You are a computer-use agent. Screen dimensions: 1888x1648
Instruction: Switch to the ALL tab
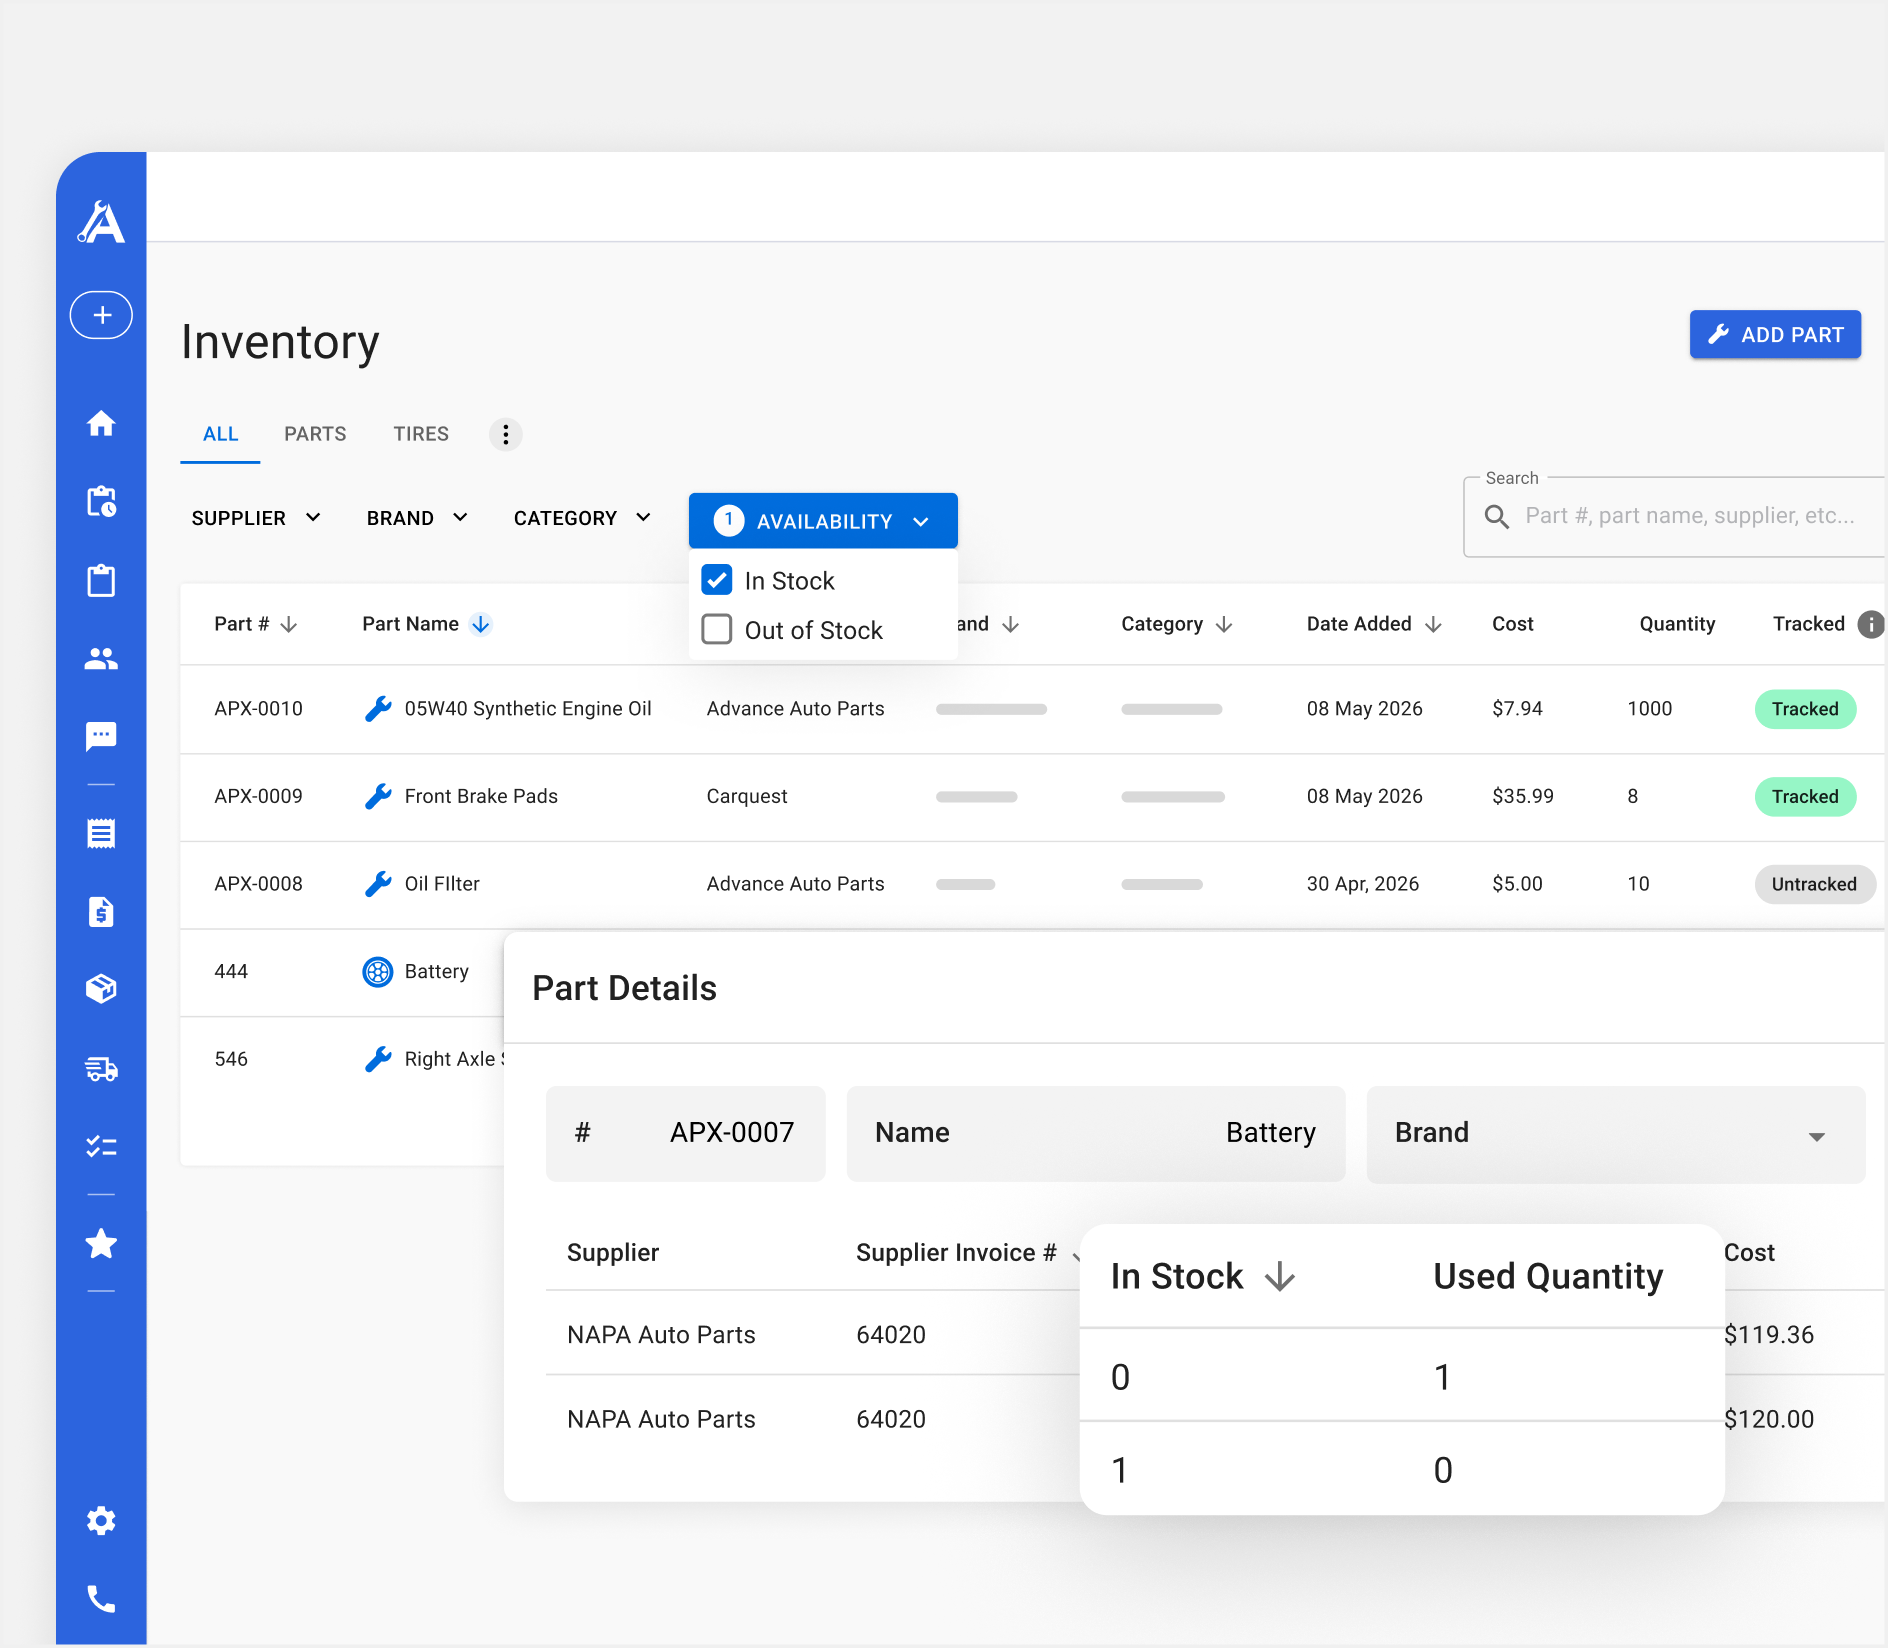coord(220,434)
